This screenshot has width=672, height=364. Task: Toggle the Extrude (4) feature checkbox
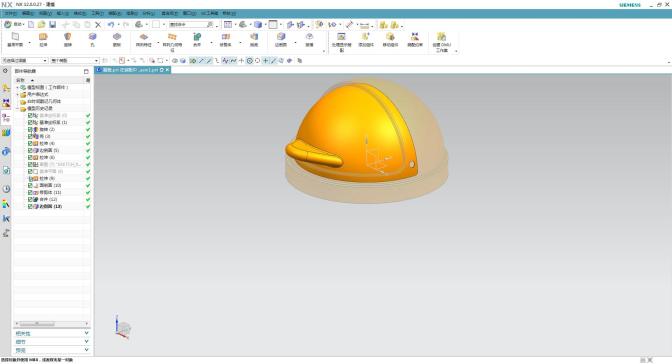(x=30, y=143)
